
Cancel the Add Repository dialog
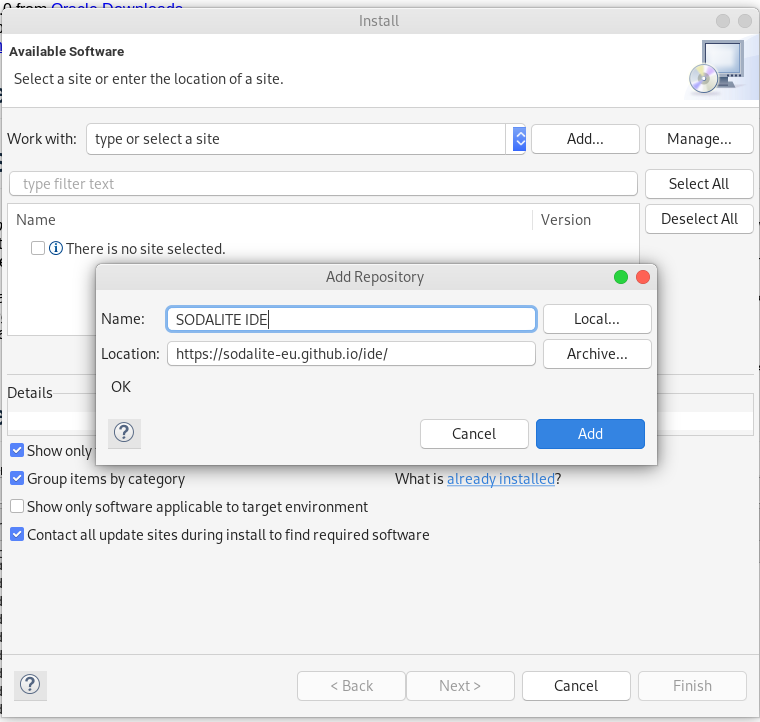pyautogui.click(x=474, y=434)
